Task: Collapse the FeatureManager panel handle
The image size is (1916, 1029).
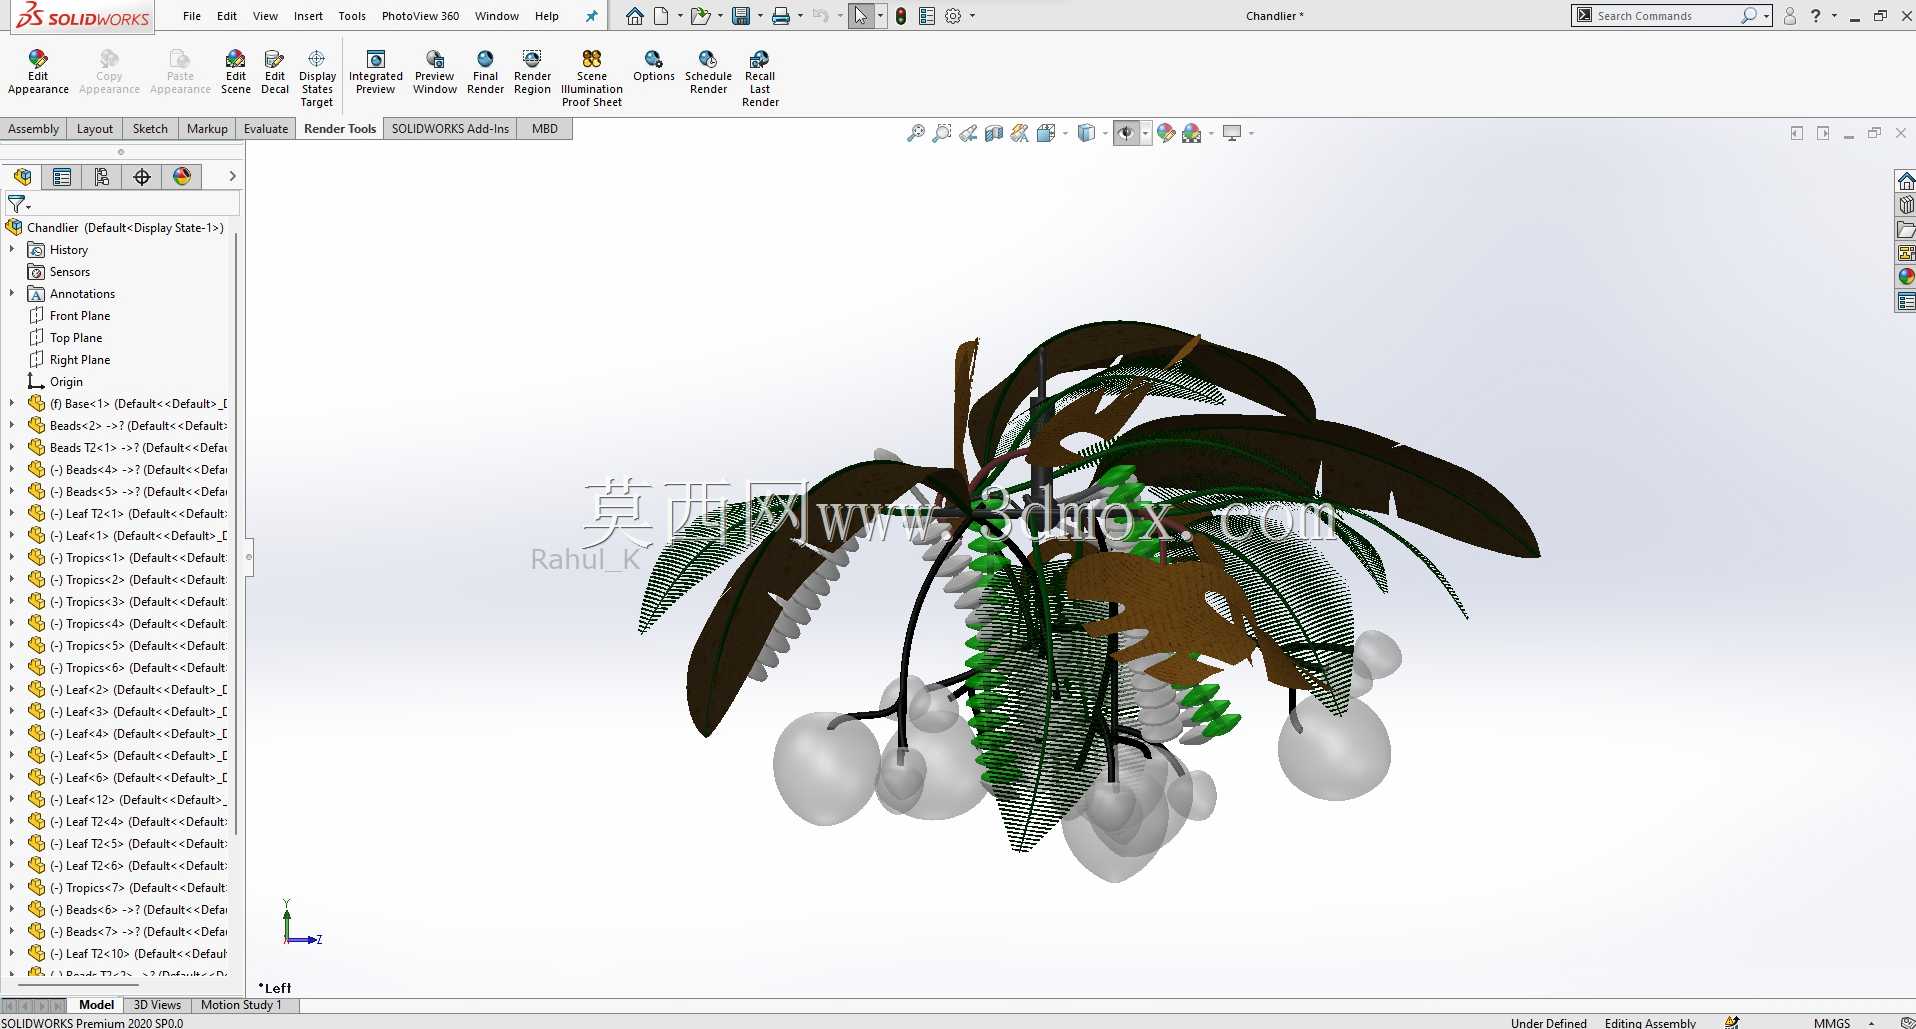Action: [249, 557]
